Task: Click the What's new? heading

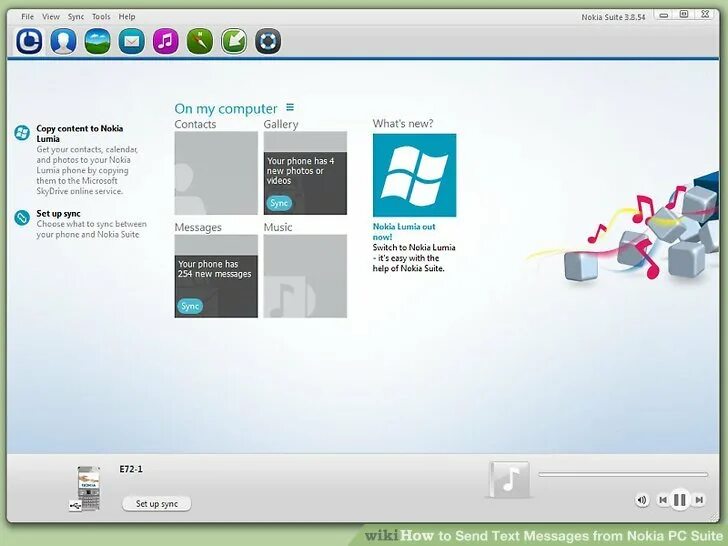Action: 403,124
